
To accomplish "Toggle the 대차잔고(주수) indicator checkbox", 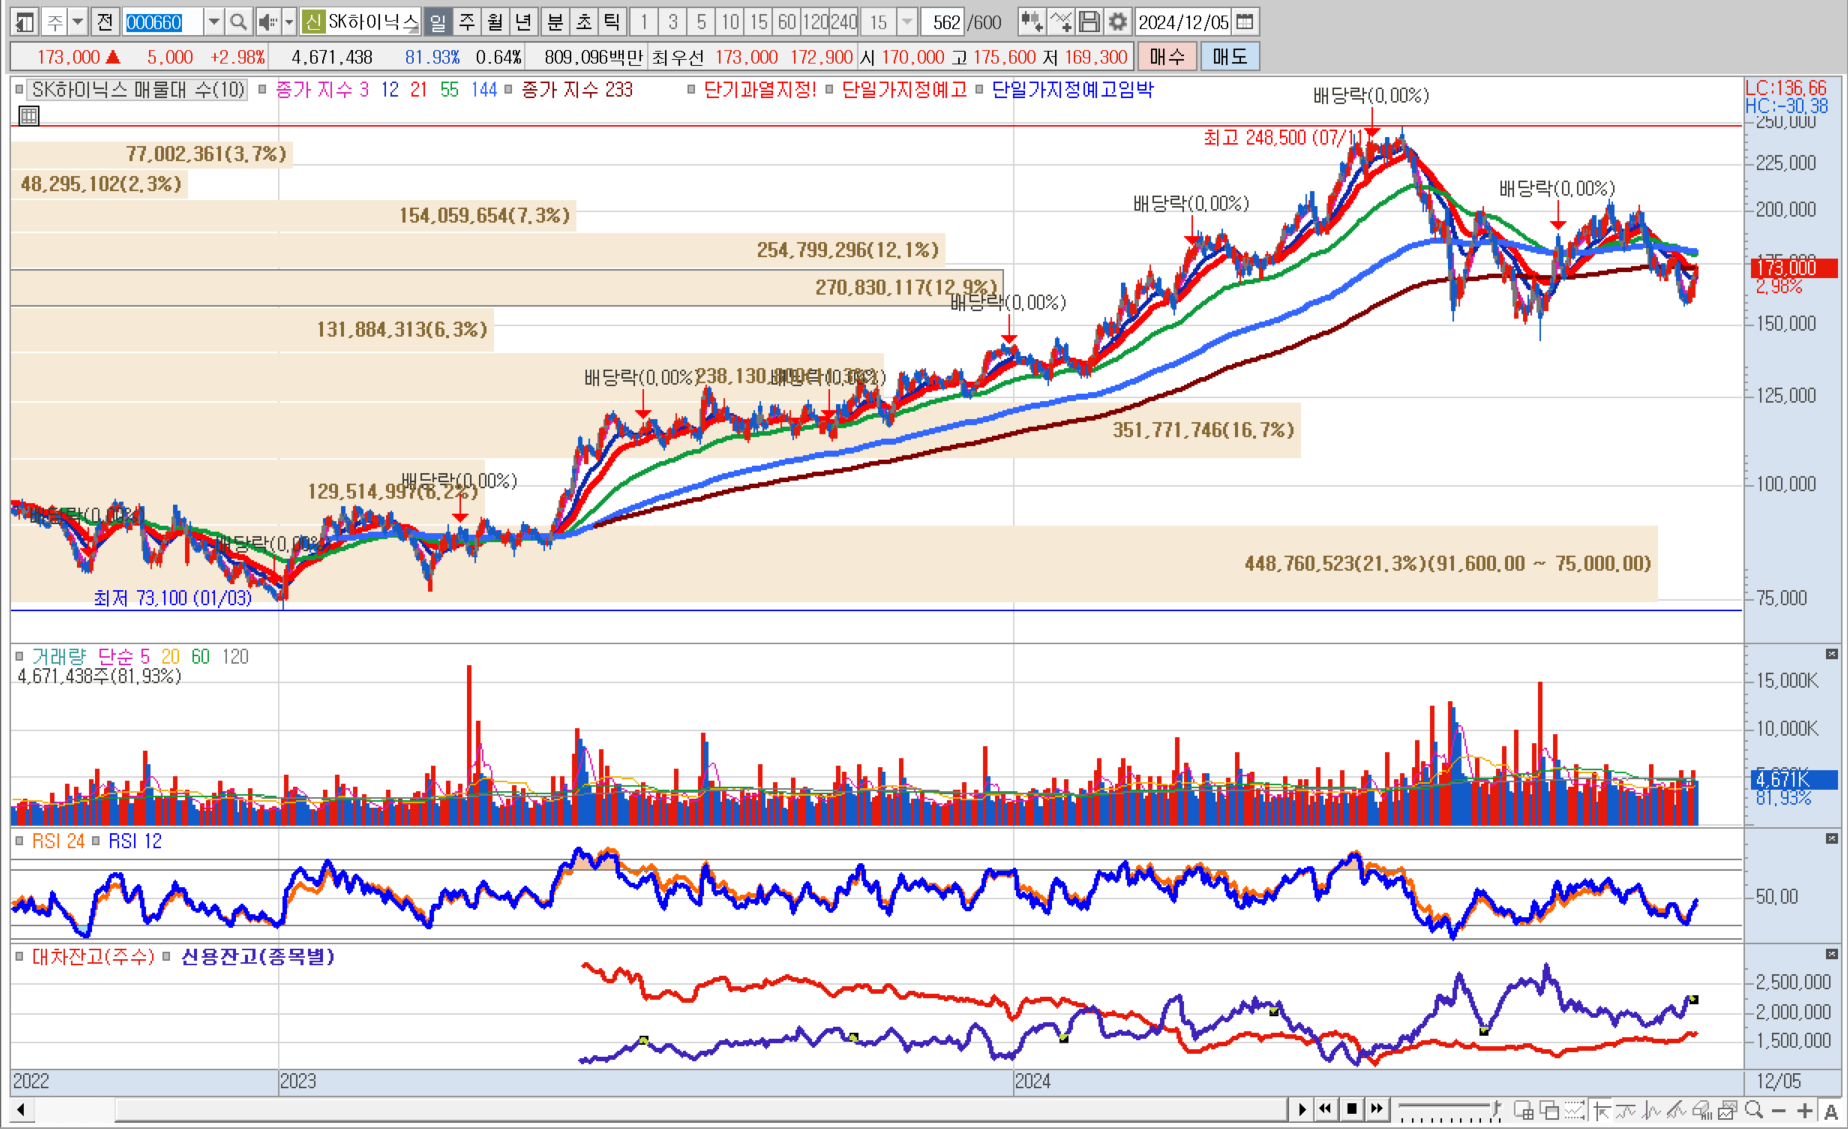I will click(x=19, y=957).
